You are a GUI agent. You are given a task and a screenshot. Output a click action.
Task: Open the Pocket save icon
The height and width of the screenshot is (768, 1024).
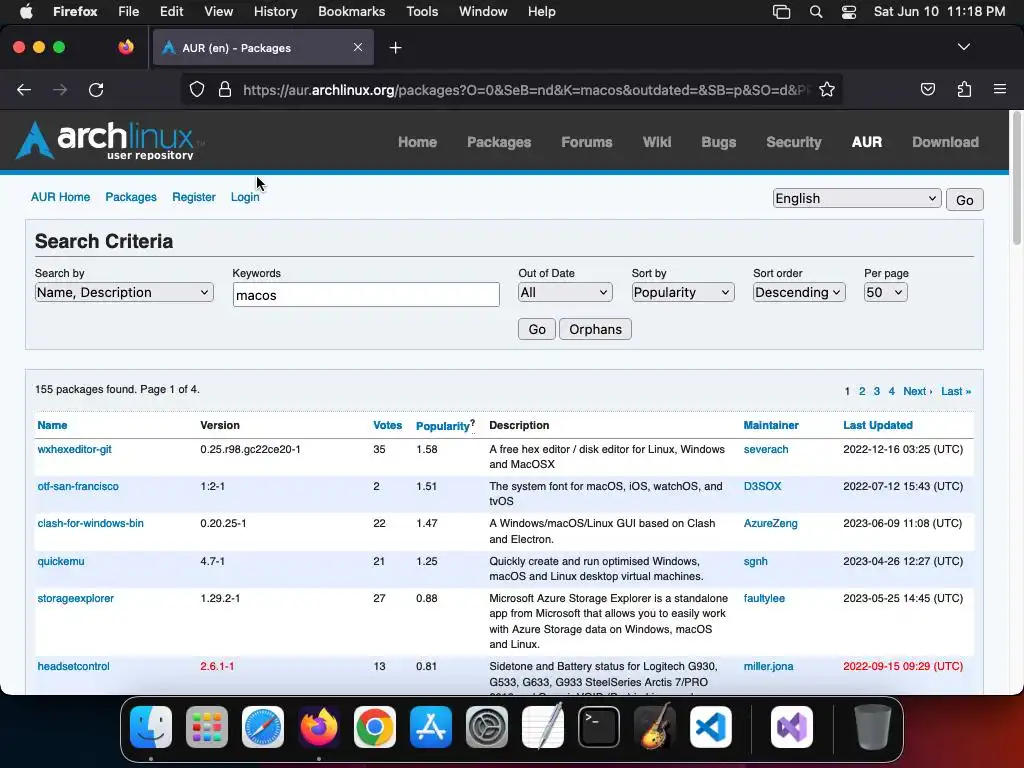click(x=927, y=89)
